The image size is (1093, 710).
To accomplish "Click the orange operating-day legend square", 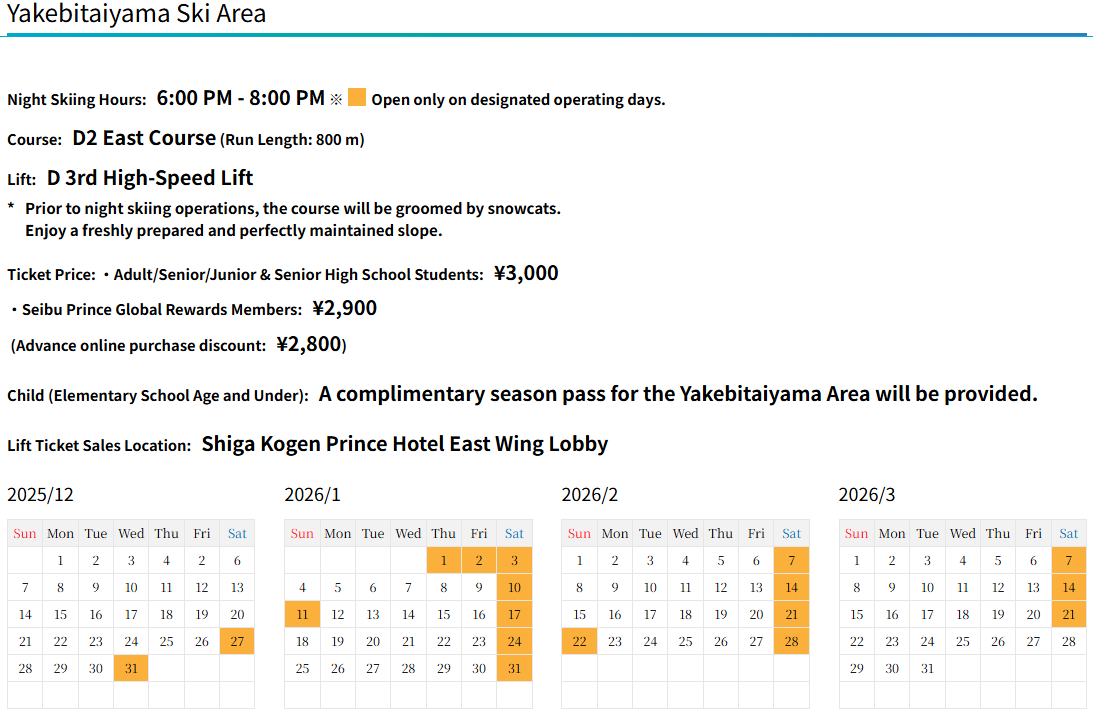I will pyautogui.click(x=357, y=98).
